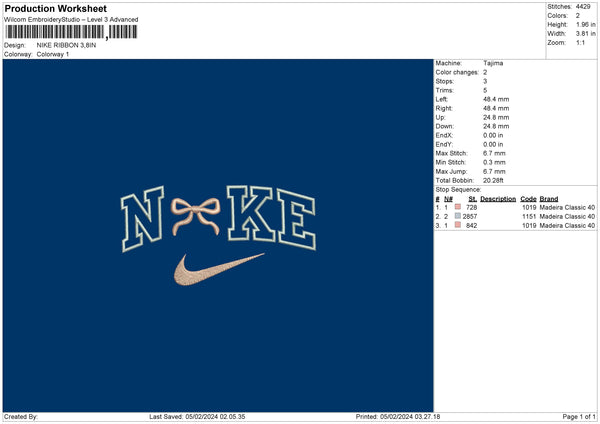
Task: Click stitch count '842' in stop row 3
Action: (471, 226)
